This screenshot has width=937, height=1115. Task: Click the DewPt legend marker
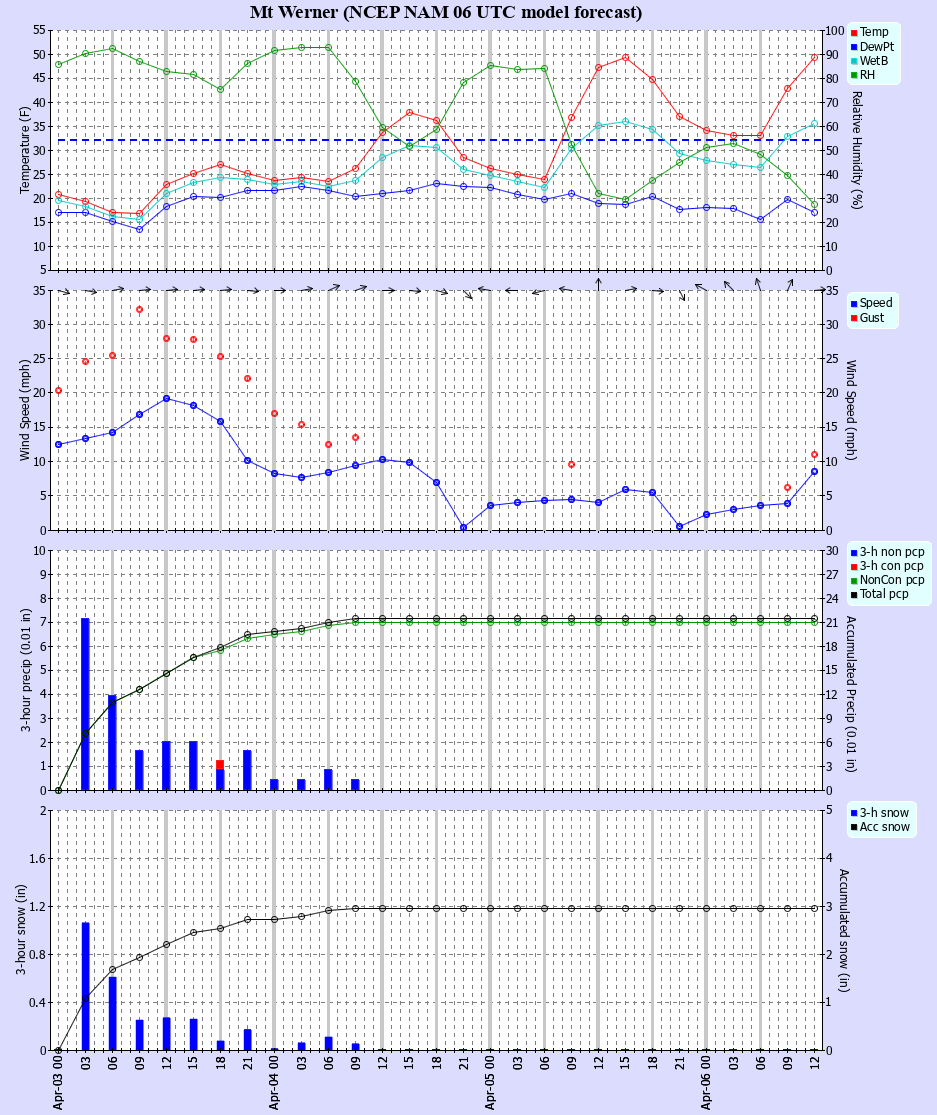click(852, 46)
